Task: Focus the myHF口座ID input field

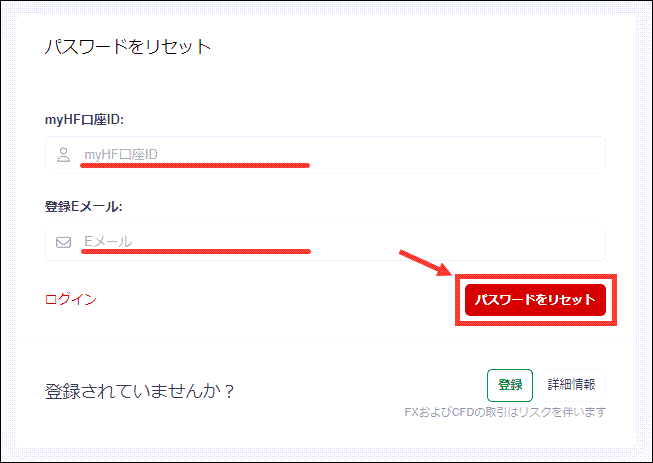Action: click(x=325, y=154)
